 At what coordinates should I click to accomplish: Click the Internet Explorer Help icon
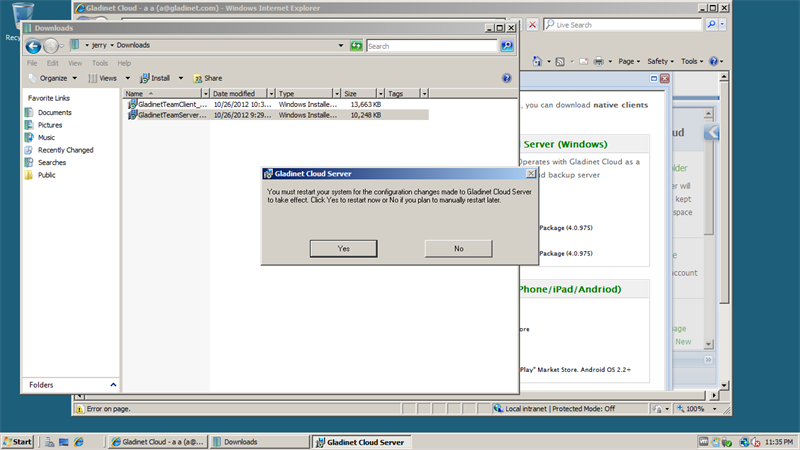click(x=714, y=61)
